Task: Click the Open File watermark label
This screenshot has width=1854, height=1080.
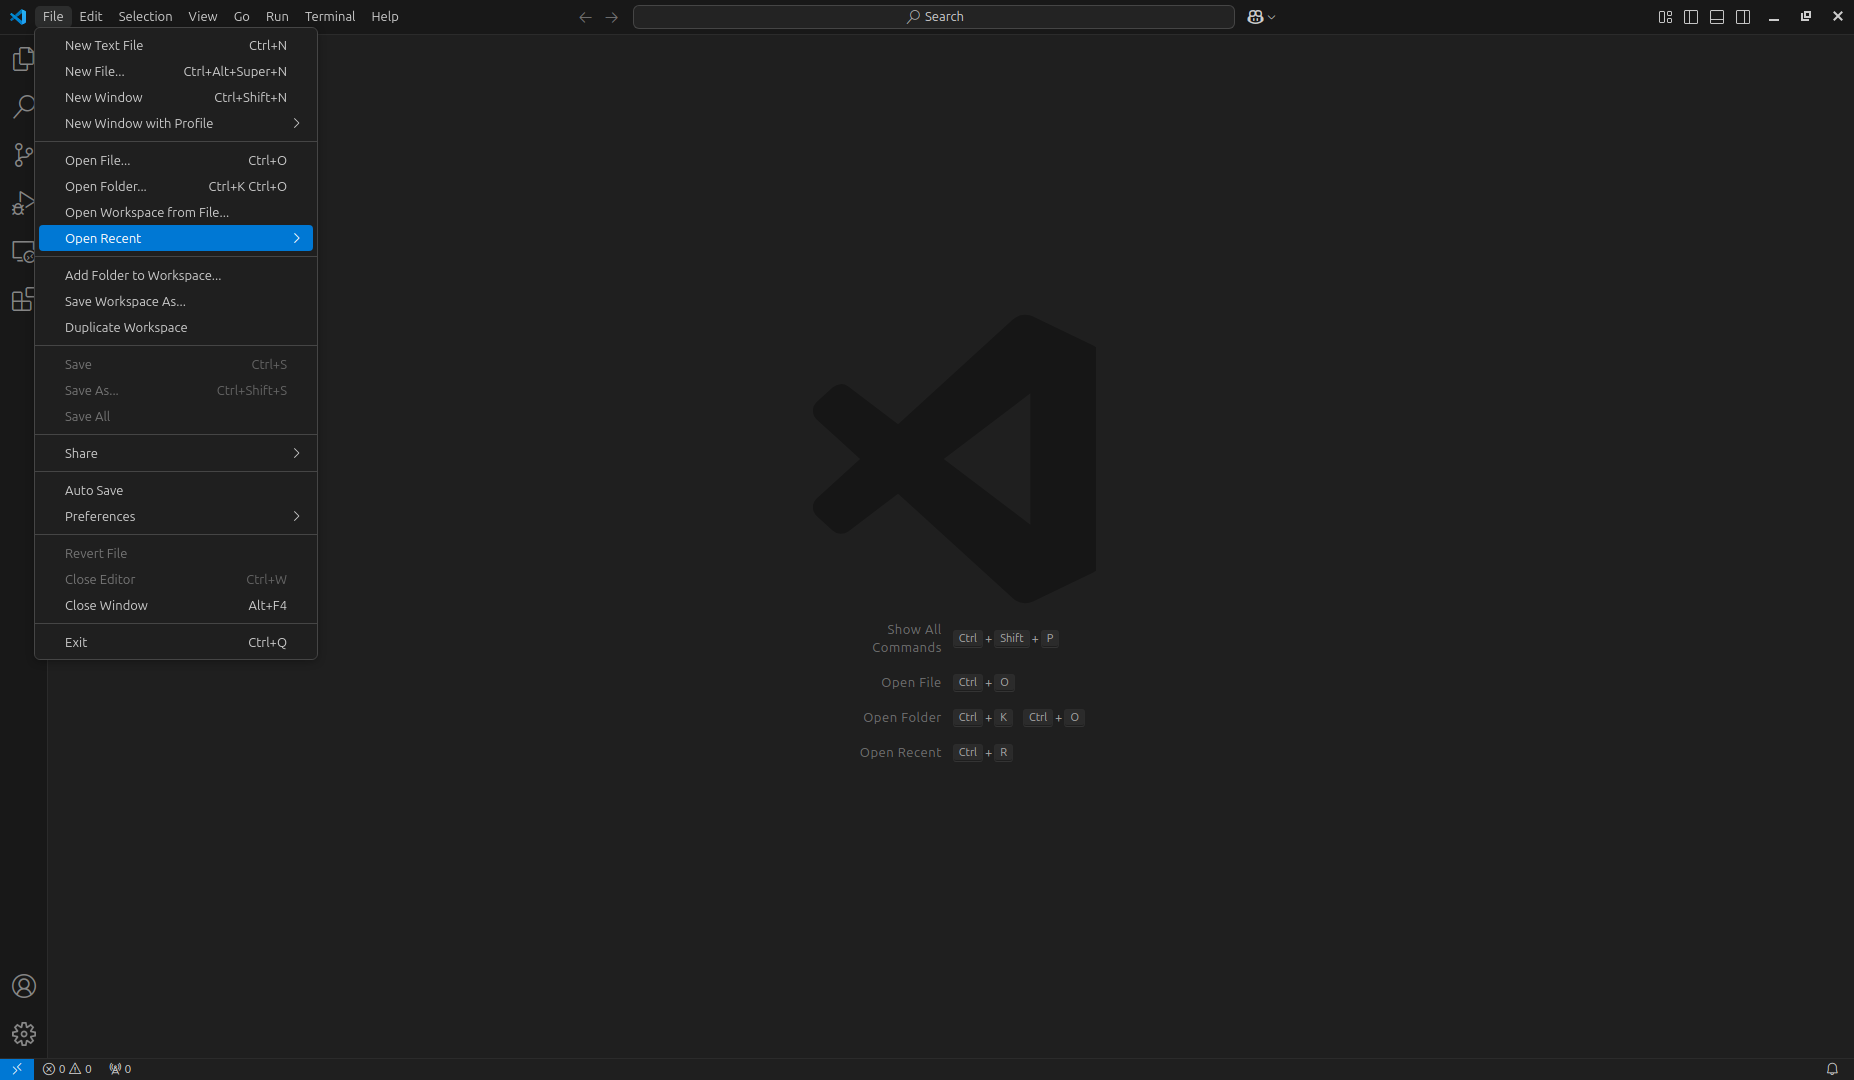Action: pos(911,682)
